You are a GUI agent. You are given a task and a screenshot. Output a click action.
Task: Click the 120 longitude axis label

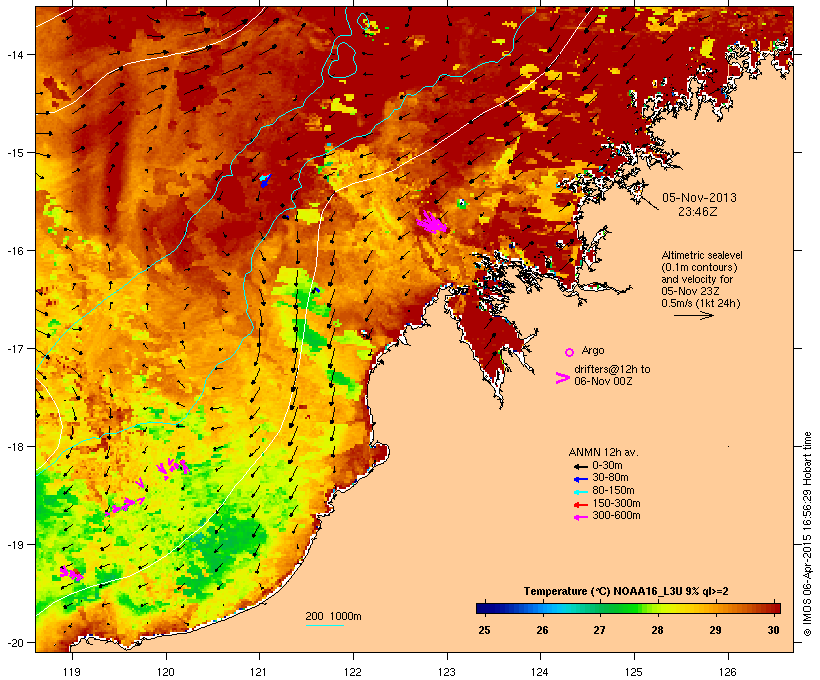click(166, 672)
